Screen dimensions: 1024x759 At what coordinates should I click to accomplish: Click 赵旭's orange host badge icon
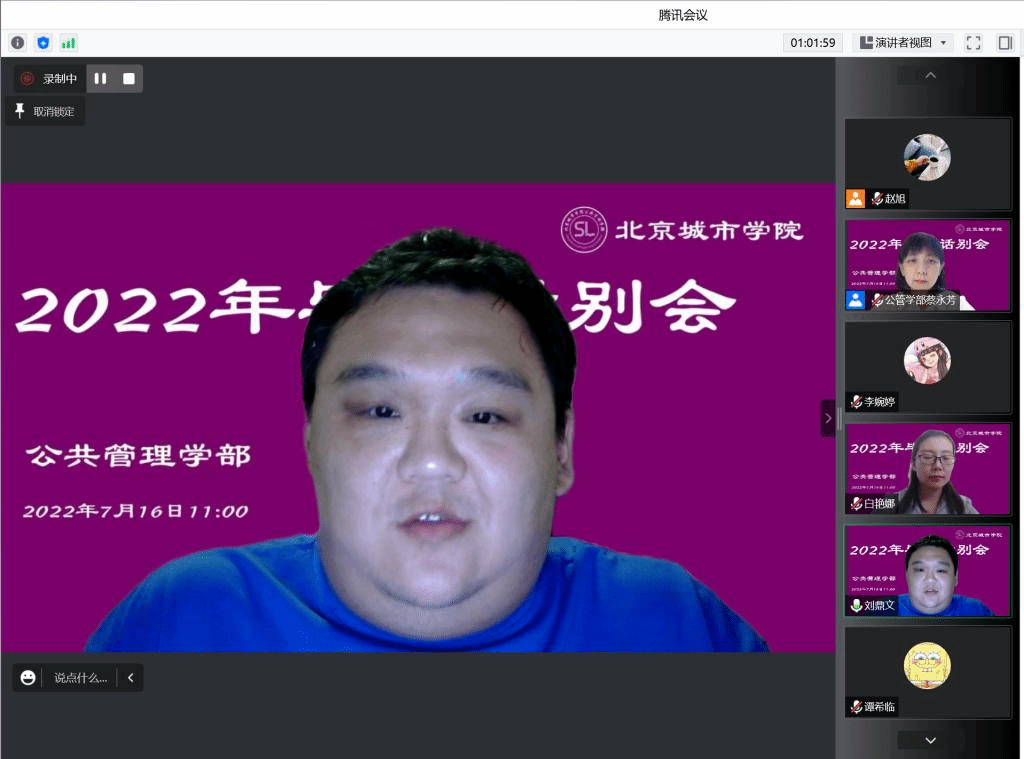pyautogui.click(x=855, y=198)
